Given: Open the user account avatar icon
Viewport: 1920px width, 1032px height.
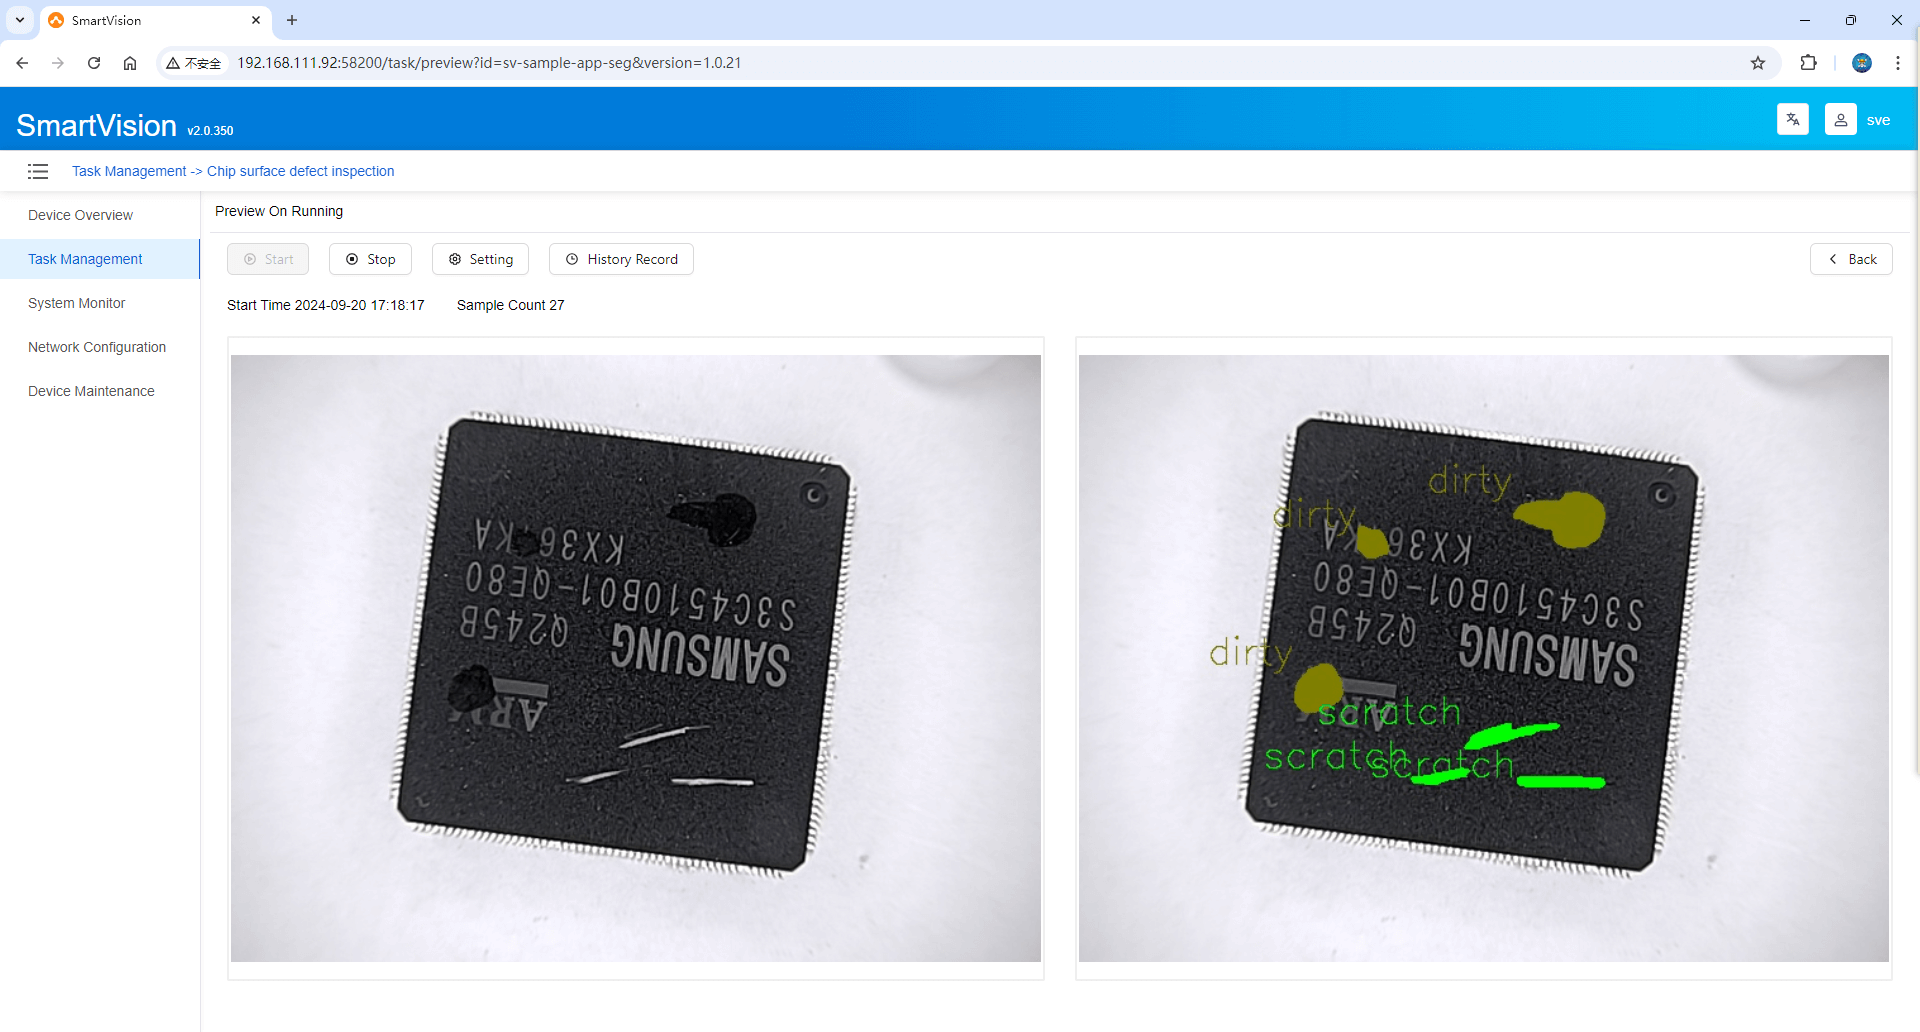Looking at the screenshot, I should click(1840, 120).
